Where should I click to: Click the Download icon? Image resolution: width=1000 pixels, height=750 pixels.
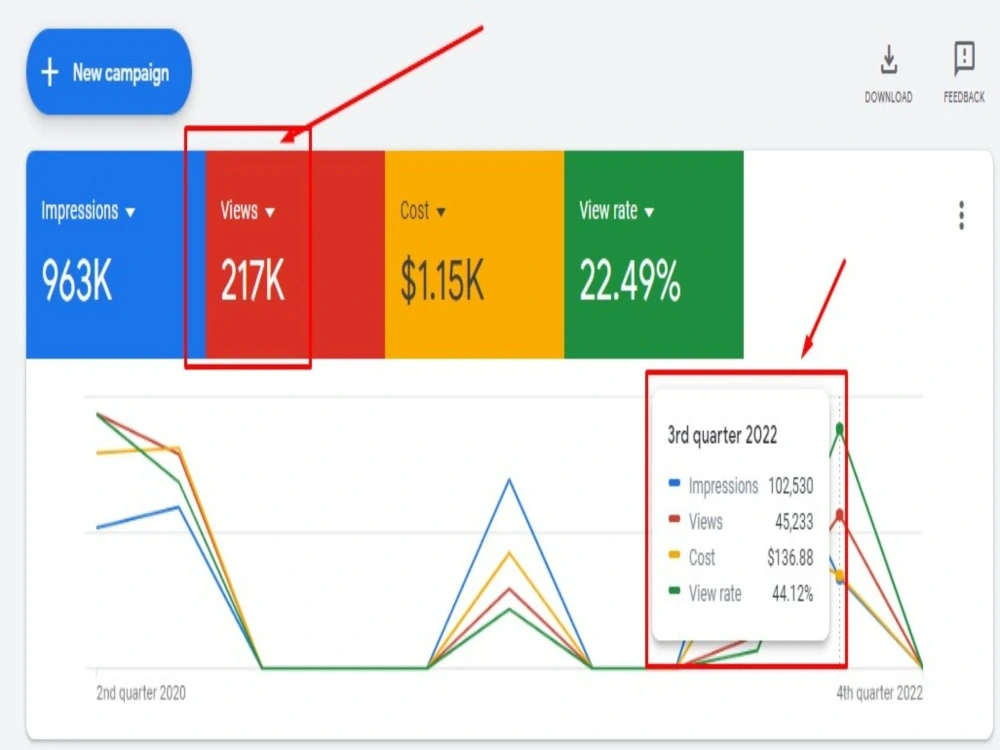[x=888, y=60]
